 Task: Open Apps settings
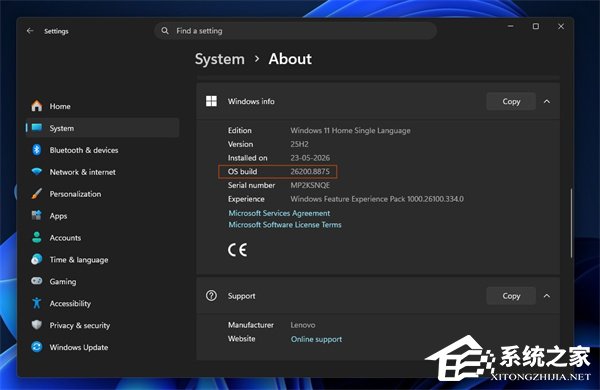(103, 216)
